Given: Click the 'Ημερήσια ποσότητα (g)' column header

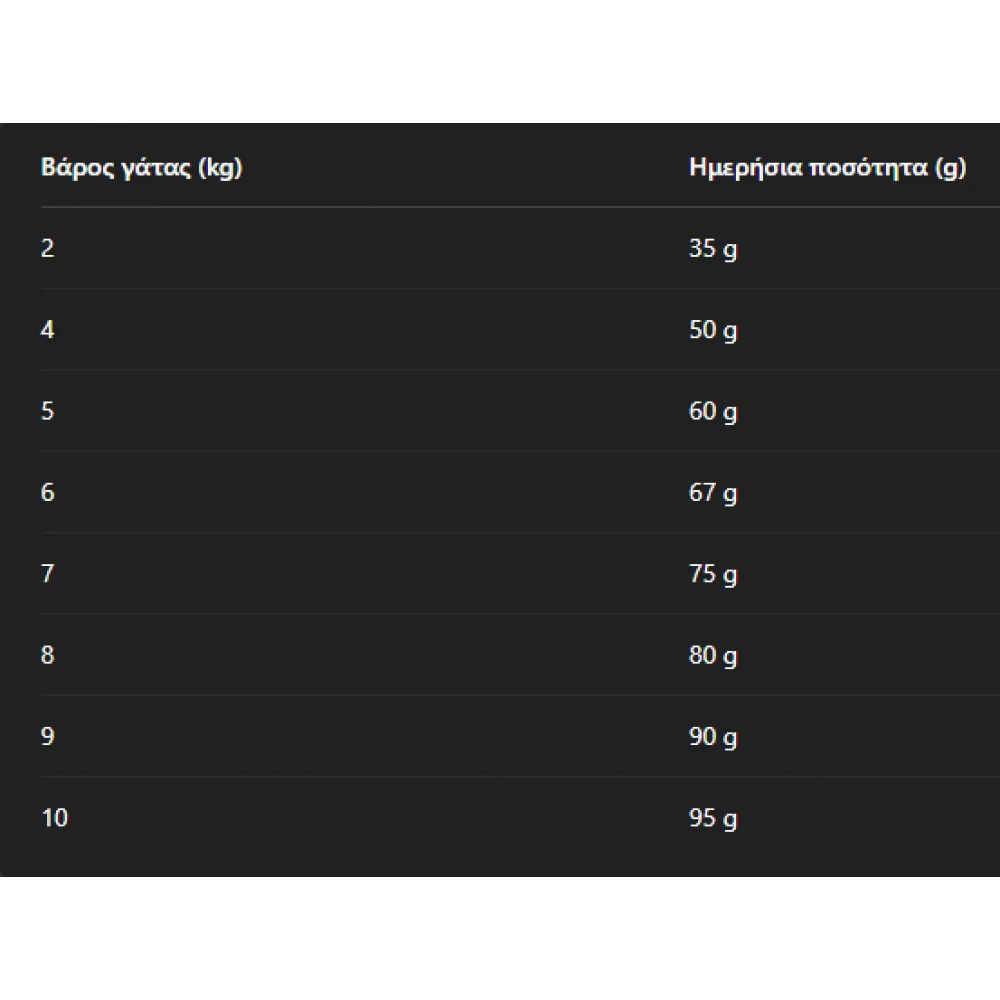Looking at the screenshot, I should 828,167.
